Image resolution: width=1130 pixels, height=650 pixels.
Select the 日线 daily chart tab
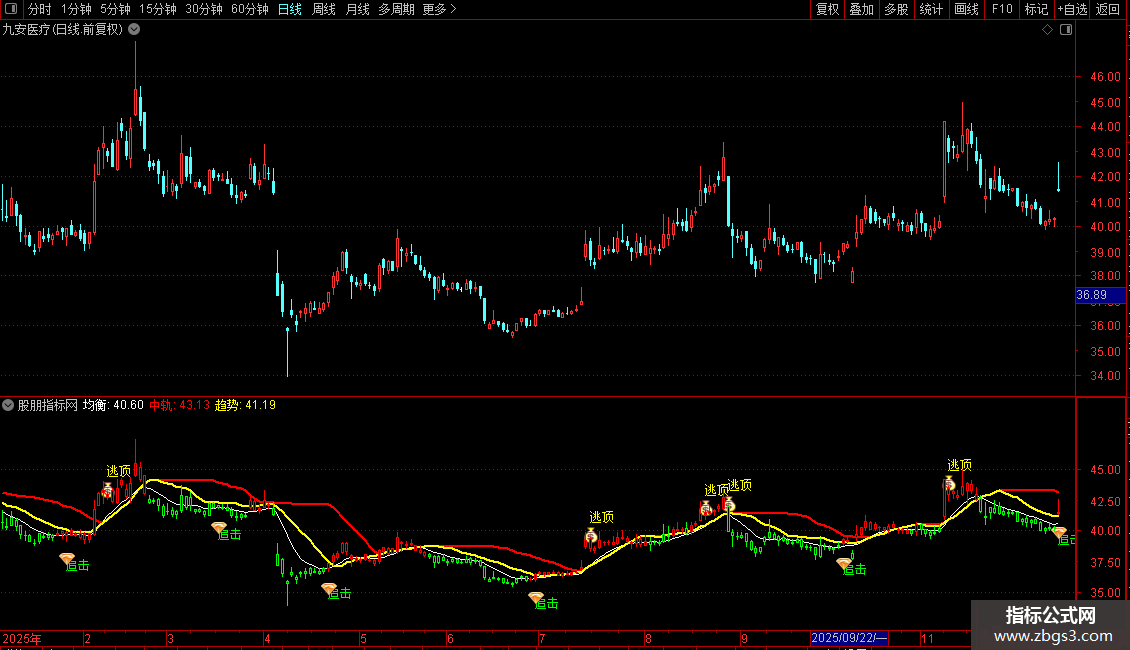(290, 9)
